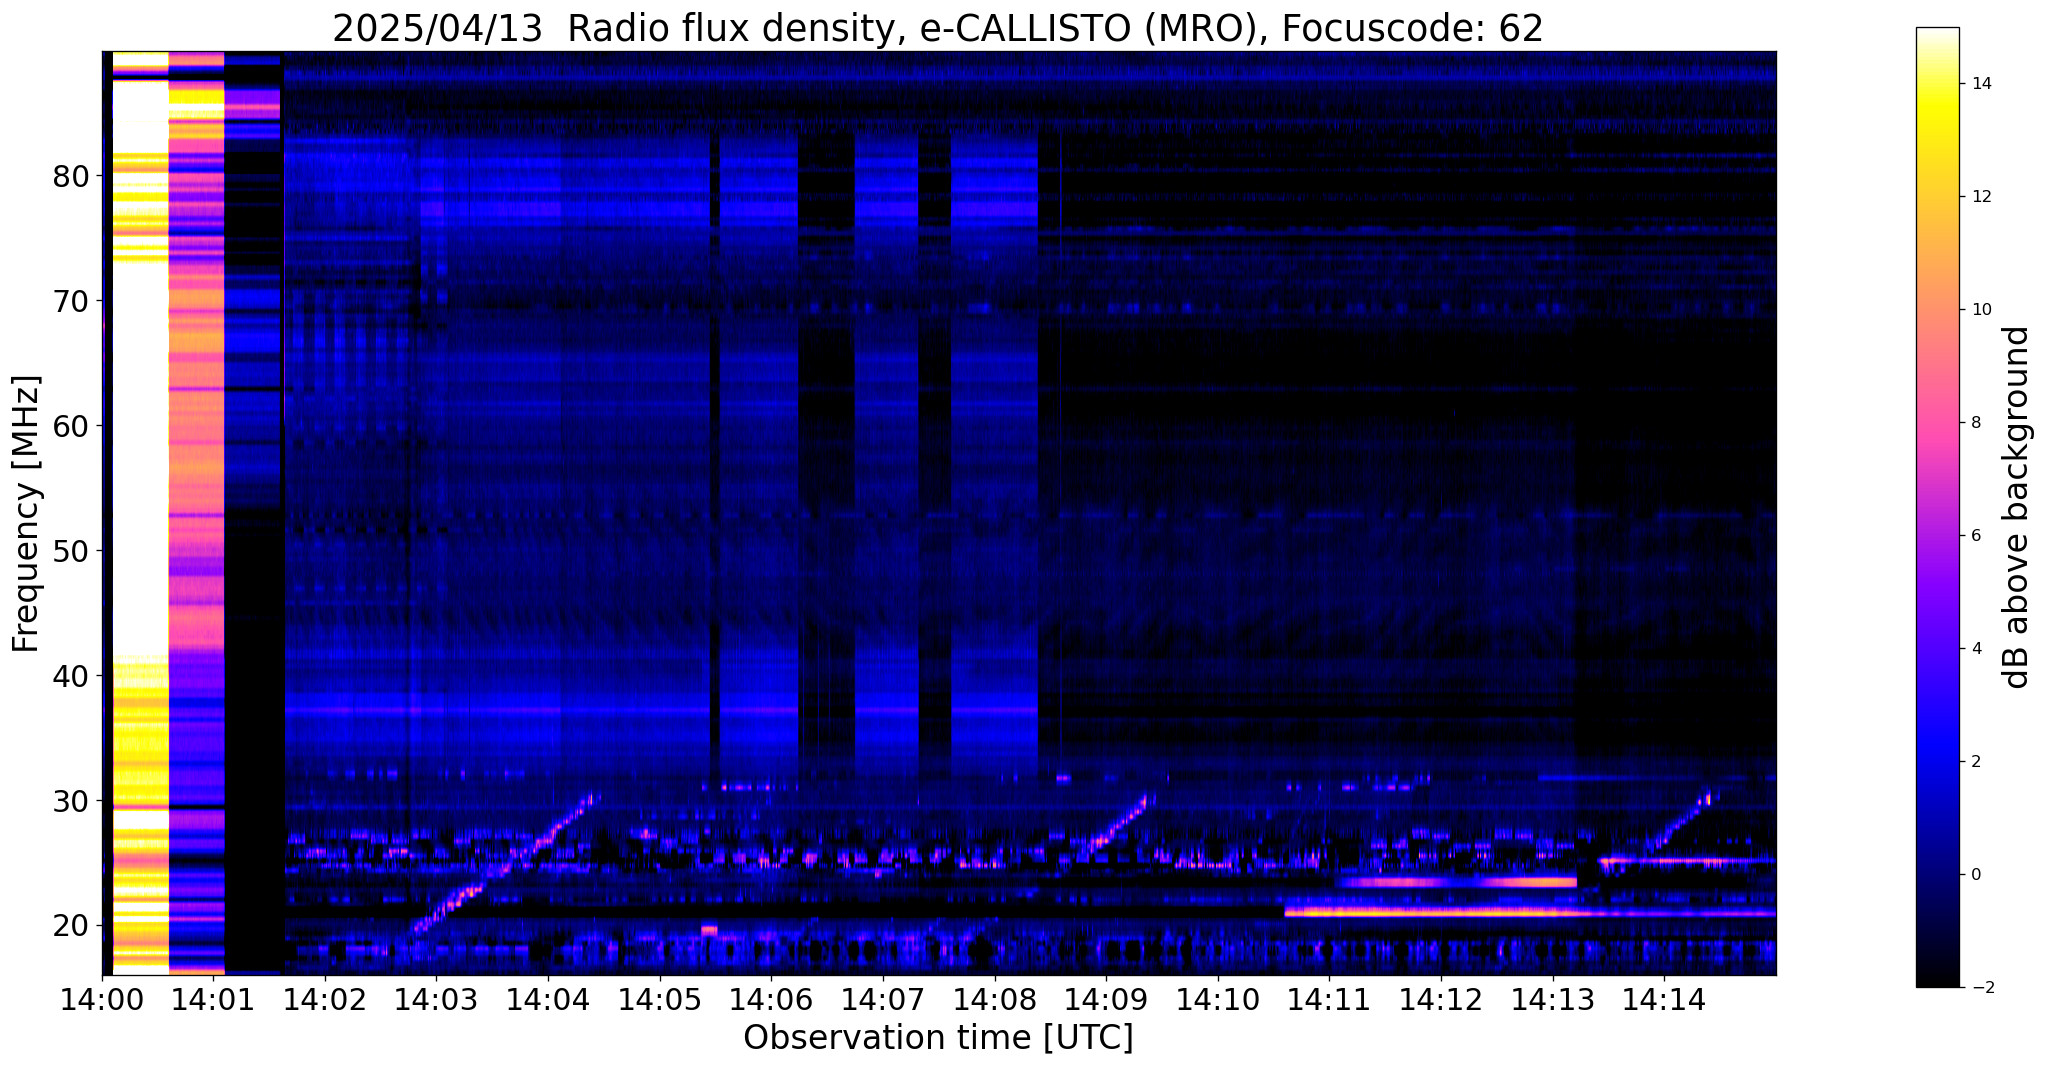This screenshot has width=2047, height=1067.
Task: Click the 70 MHz frequency tick label
Action: click(71, 301)
